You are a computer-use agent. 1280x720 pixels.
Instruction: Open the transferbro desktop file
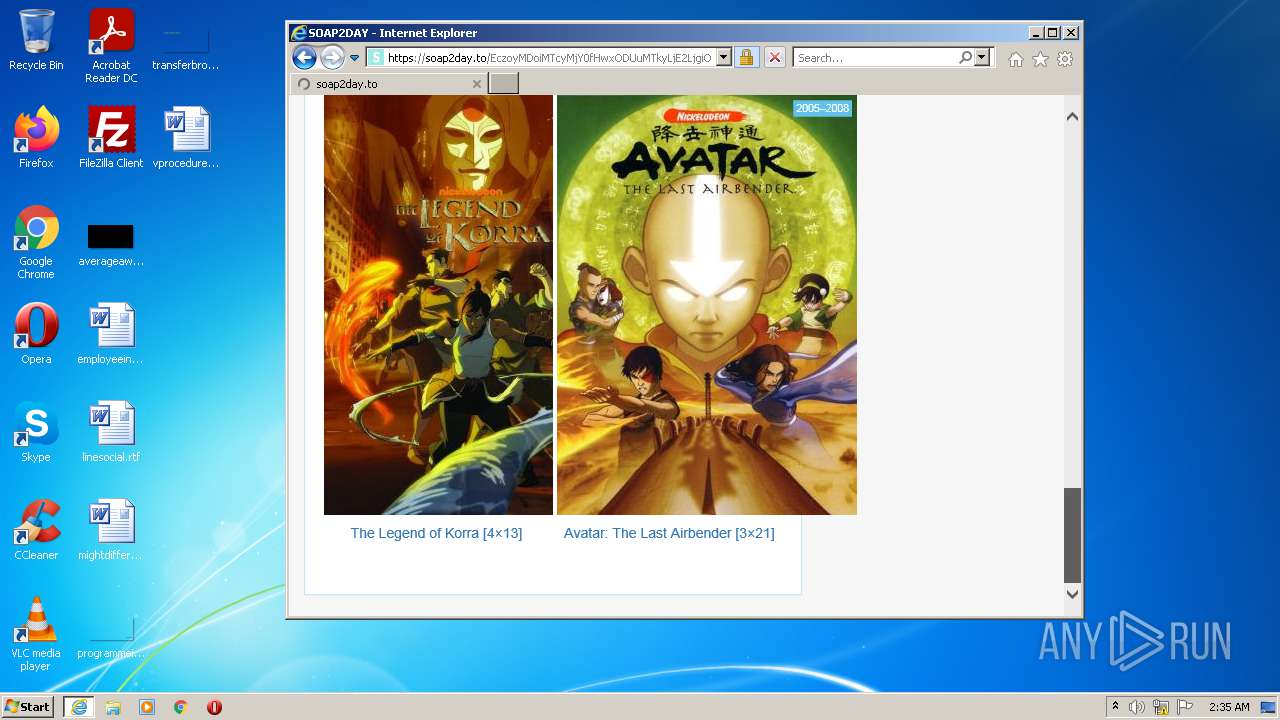point(186,46)
